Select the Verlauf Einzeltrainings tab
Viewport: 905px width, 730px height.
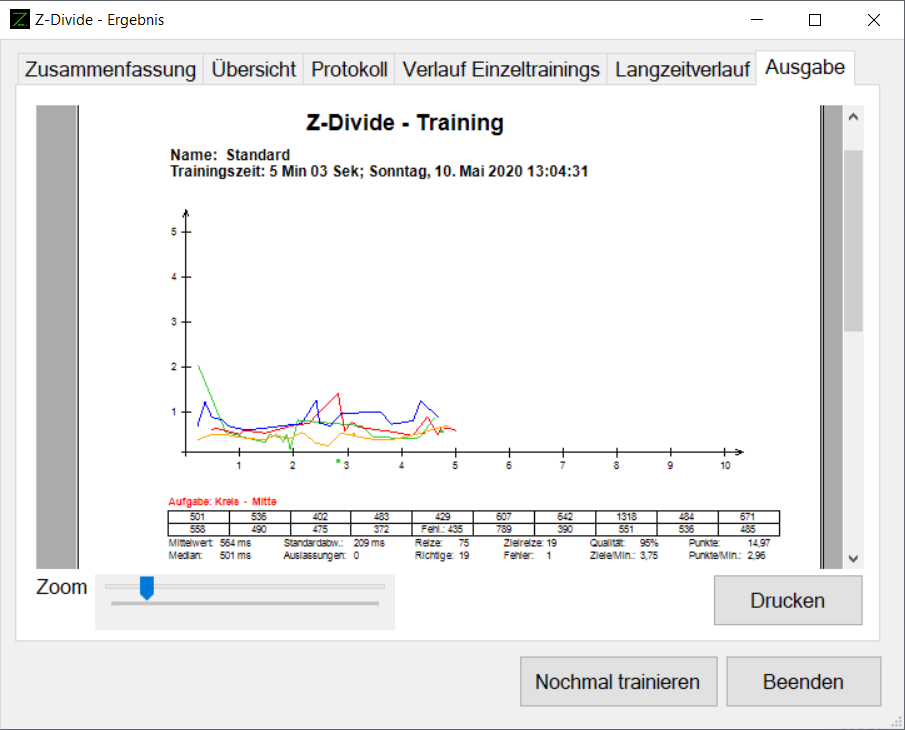tap(501, 69)
